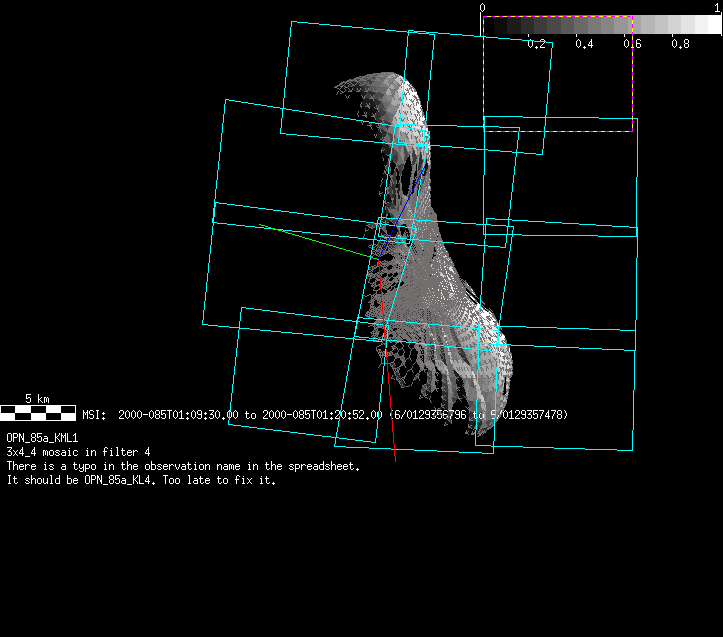Select the "5 km" scale label

pyautogui.click(x=37, y=399)
